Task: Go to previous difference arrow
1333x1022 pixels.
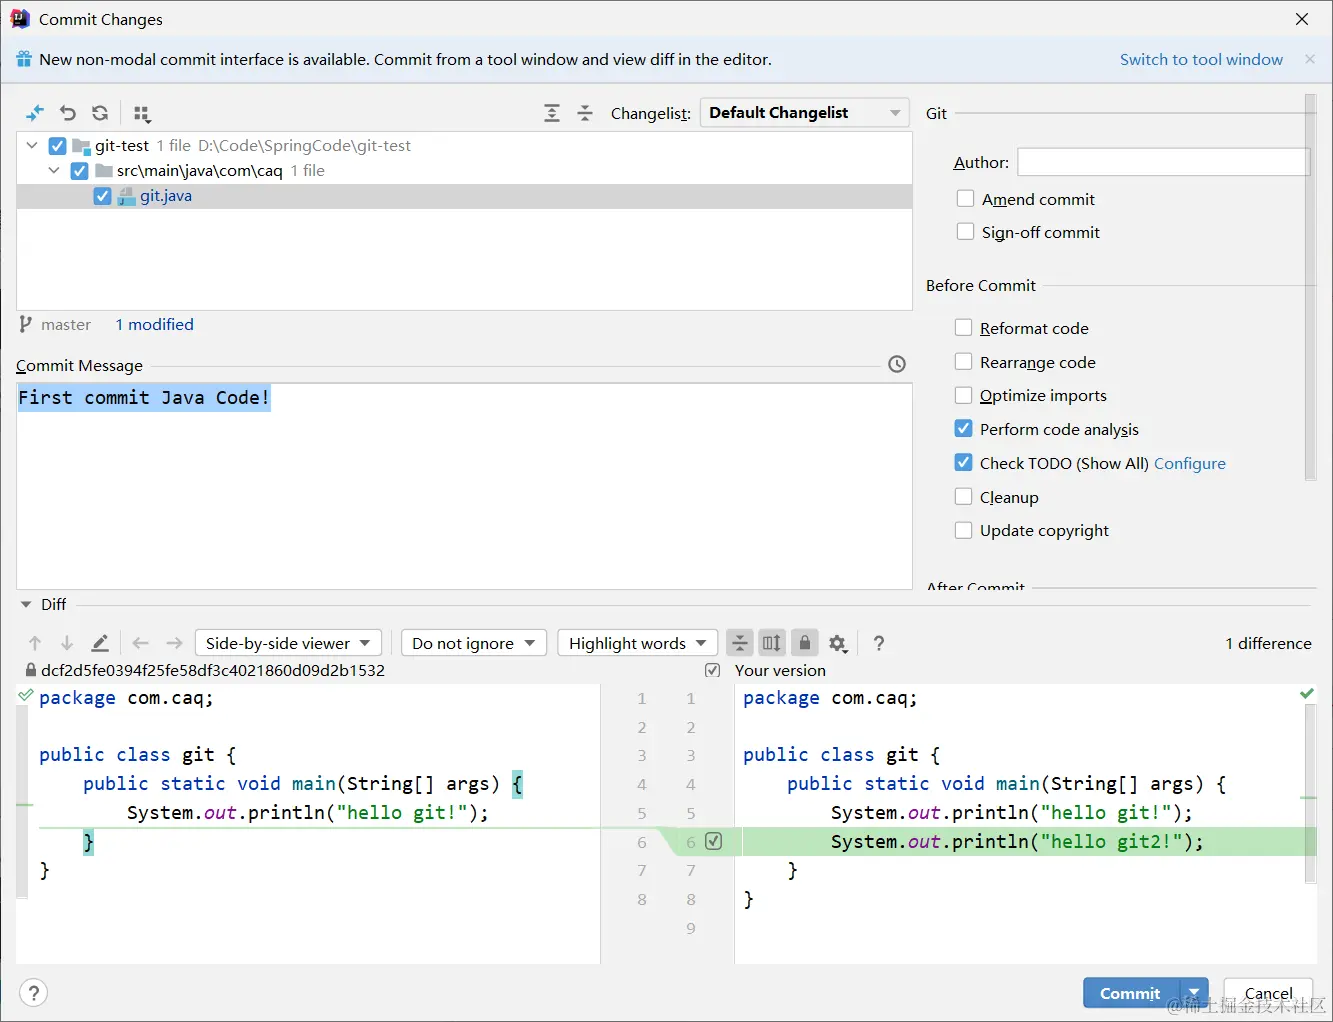Action: [35, 643]
